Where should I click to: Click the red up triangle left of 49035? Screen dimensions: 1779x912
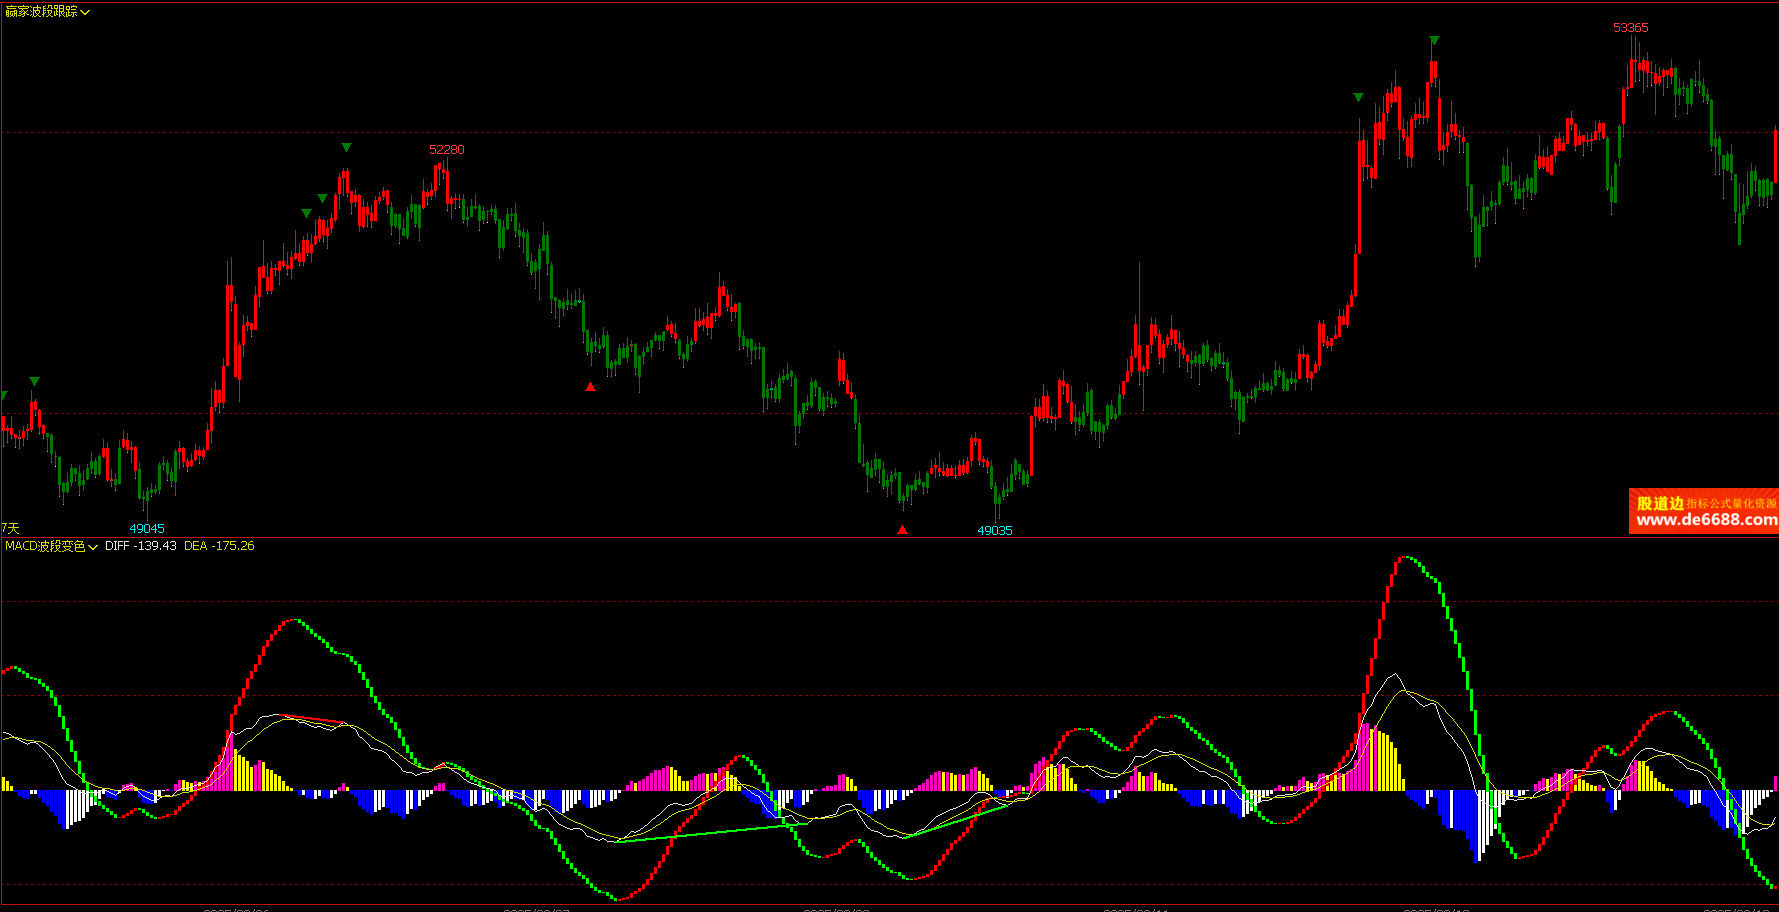click(x=902, y=530)
